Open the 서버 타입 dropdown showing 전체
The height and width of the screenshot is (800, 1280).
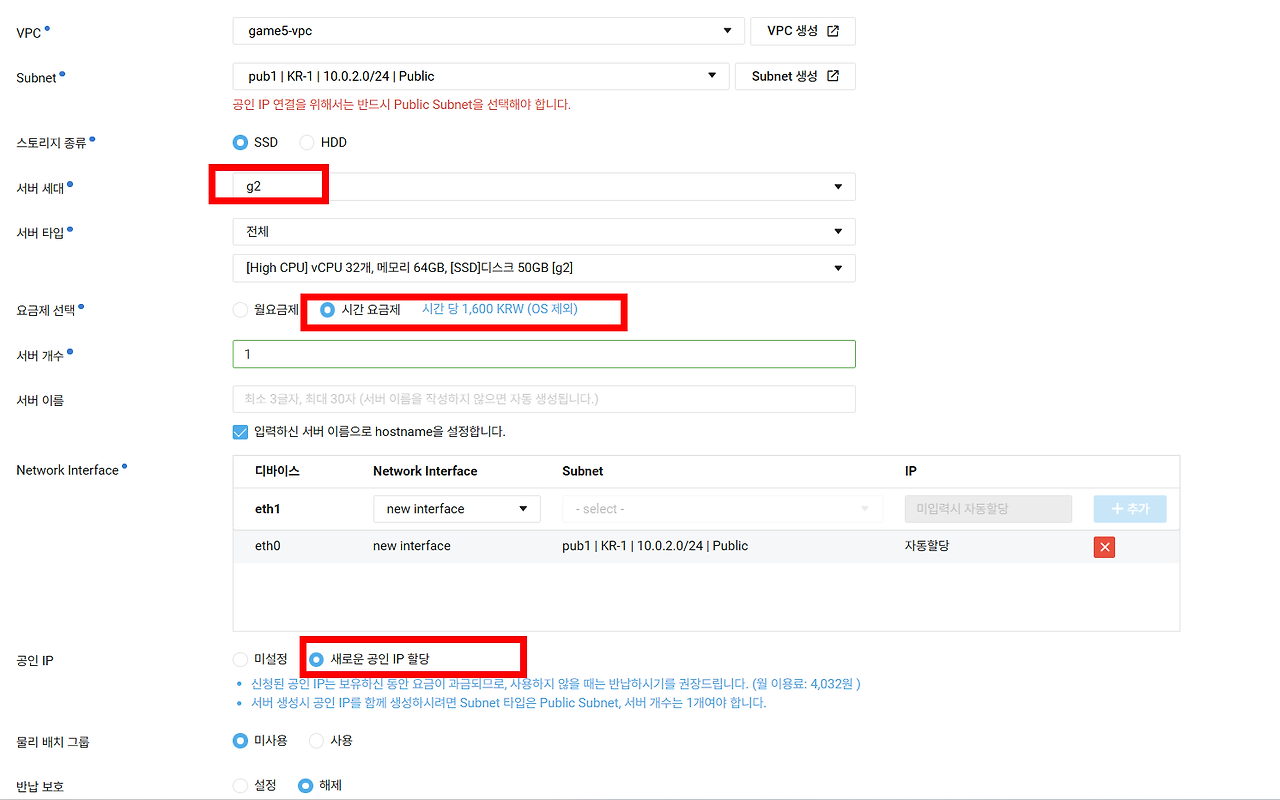coord(544,232)
